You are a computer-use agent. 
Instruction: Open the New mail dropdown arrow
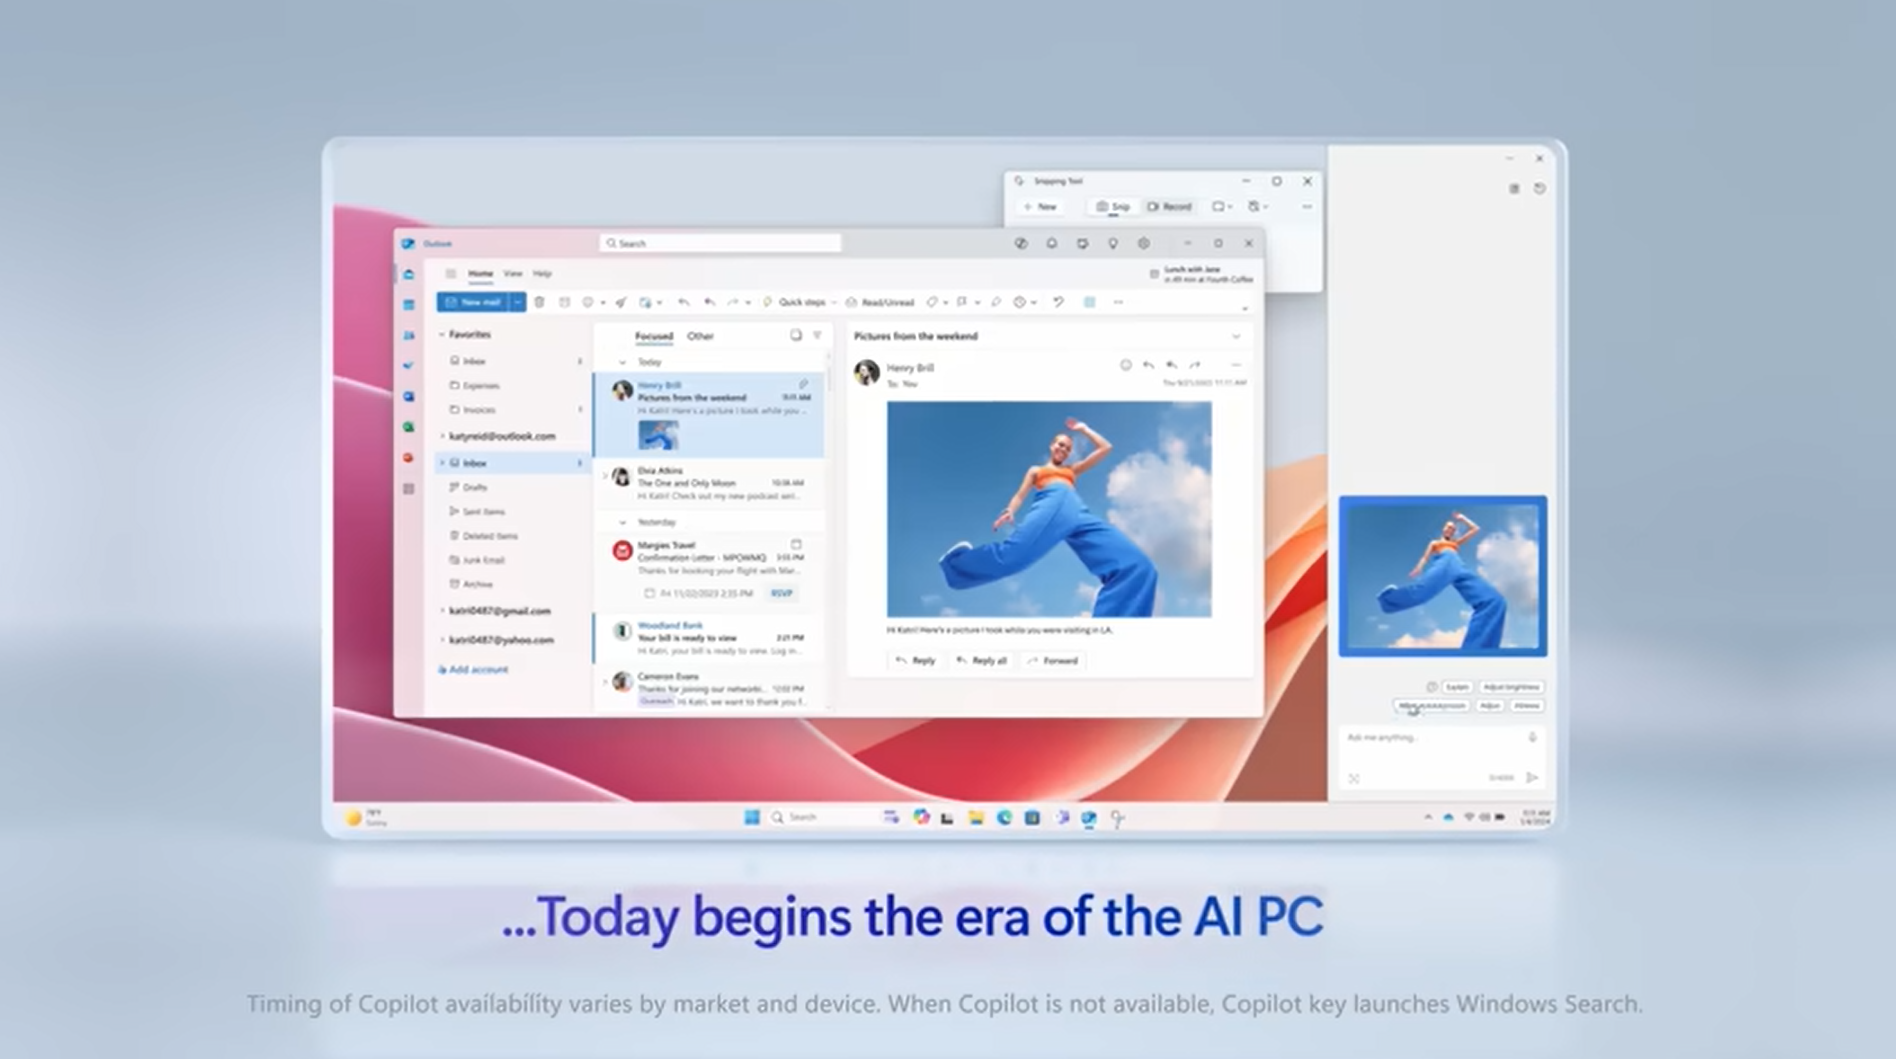tap(517, 302)
